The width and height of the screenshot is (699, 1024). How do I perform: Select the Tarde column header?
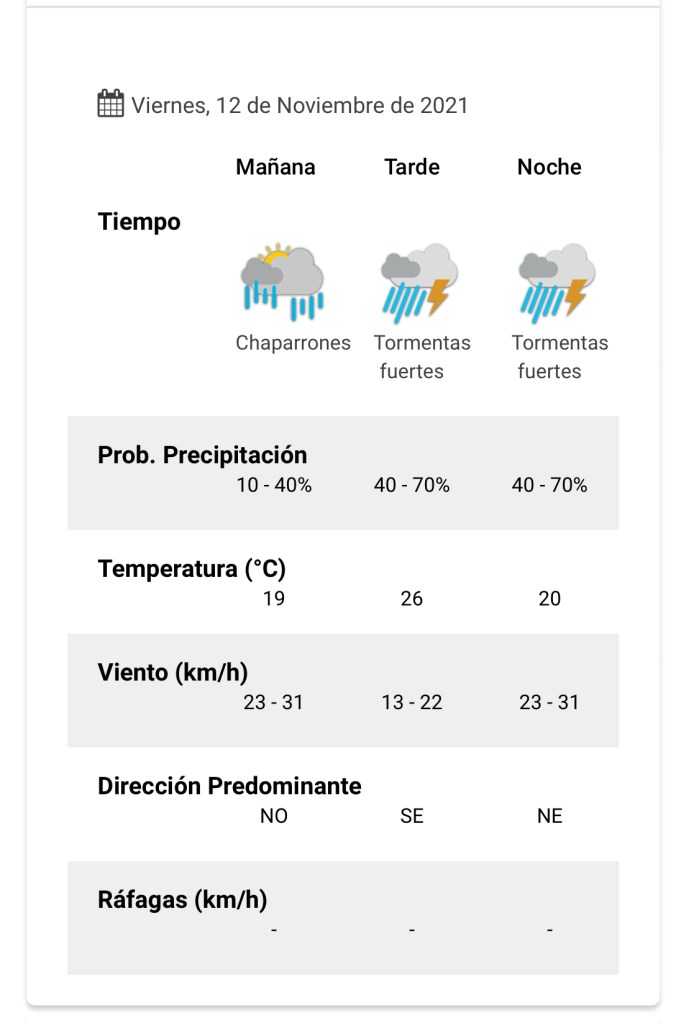(x=412, y=167)
